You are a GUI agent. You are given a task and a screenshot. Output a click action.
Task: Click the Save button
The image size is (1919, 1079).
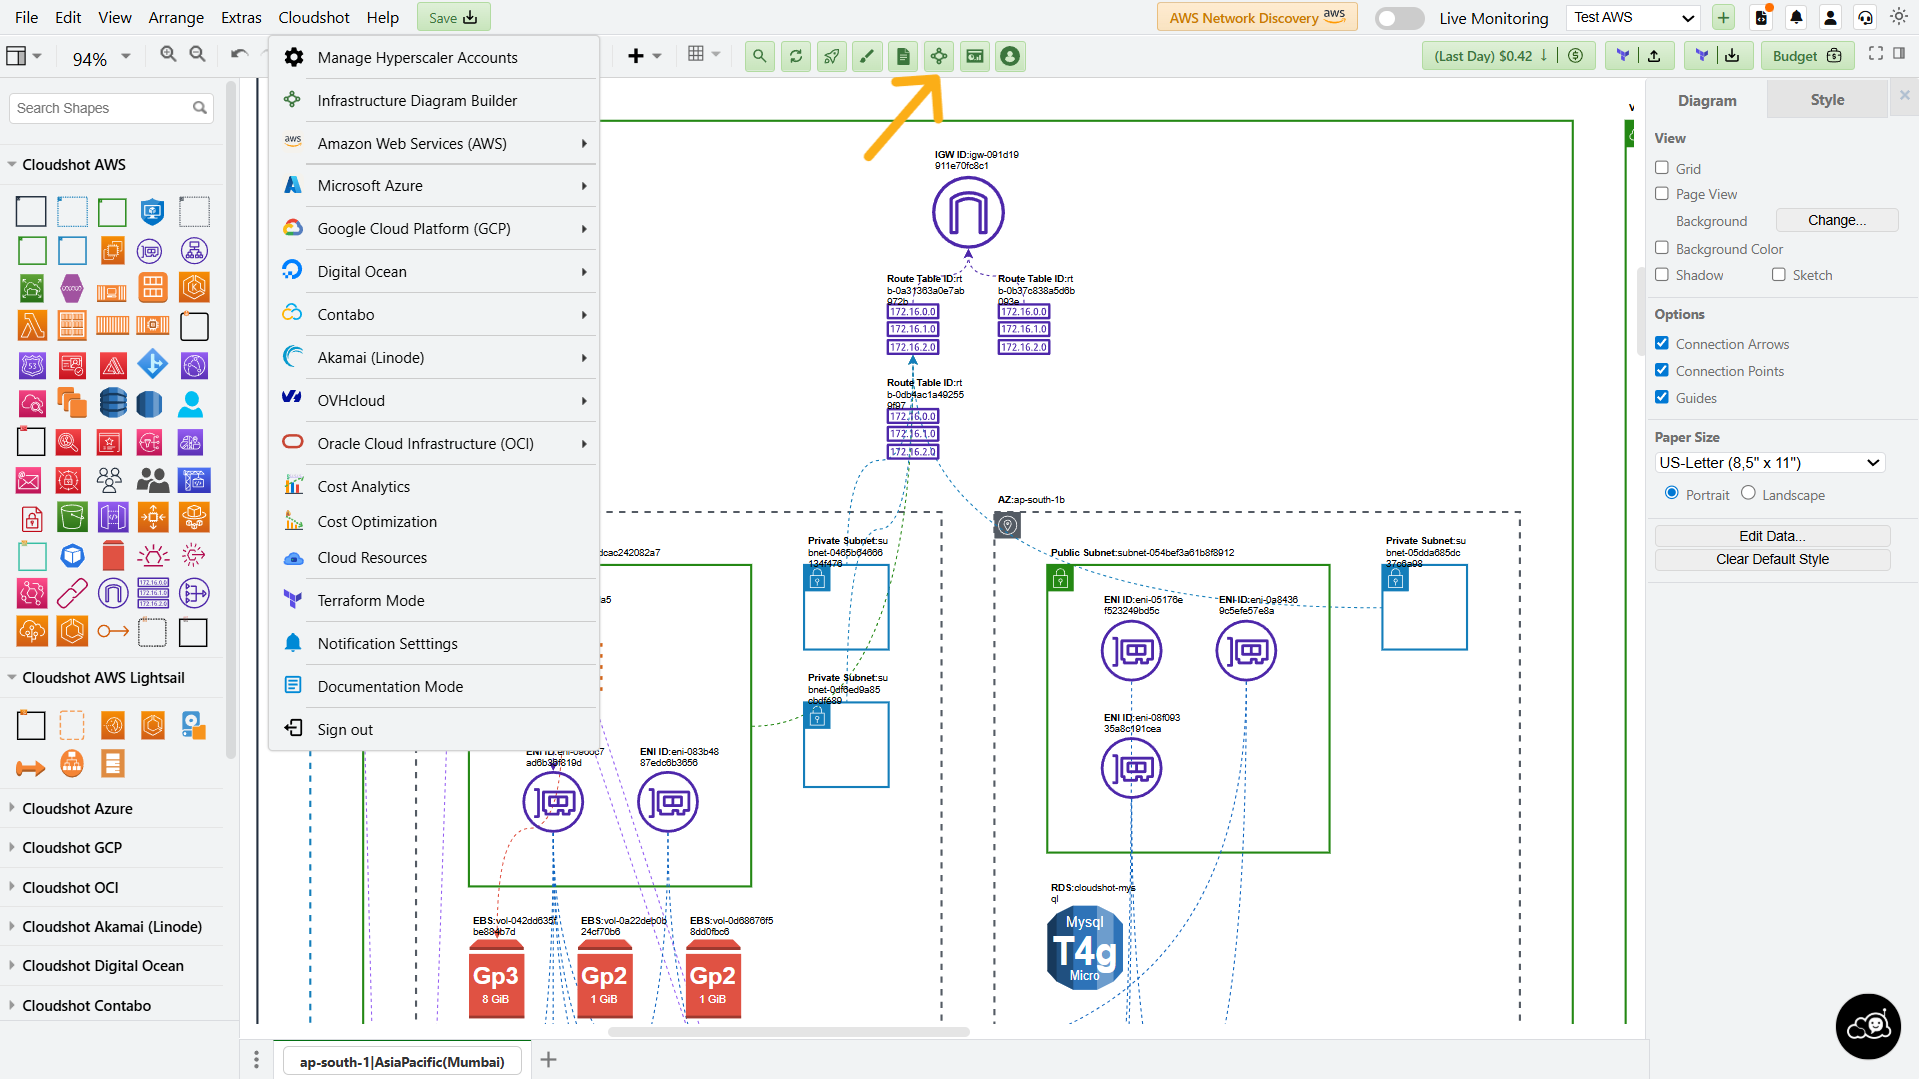(453, 17)
